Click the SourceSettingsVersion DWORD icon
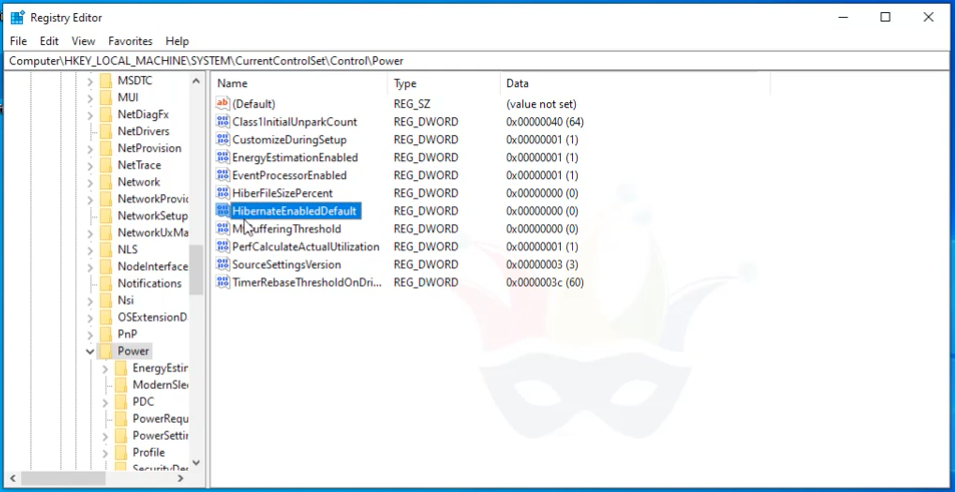The height and width of the screenshot is (492, 955). point(223,264)
